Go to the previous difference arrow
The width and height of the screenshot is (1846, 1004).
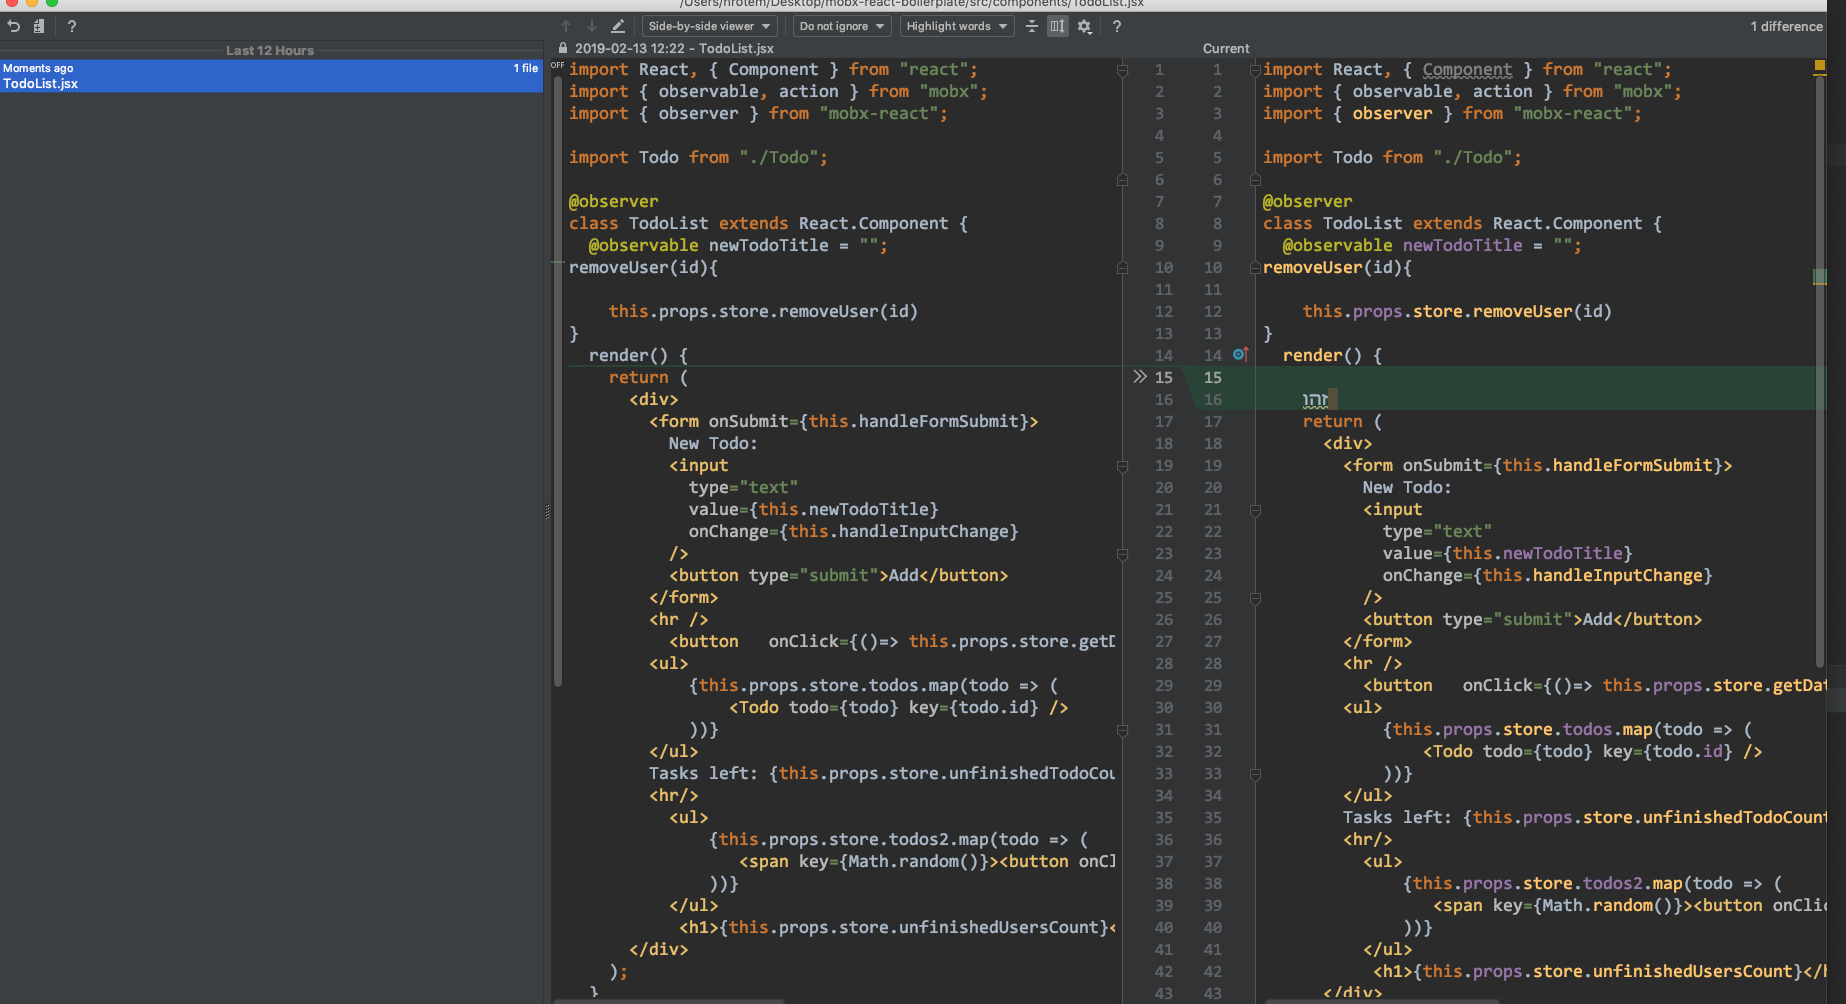566,26
